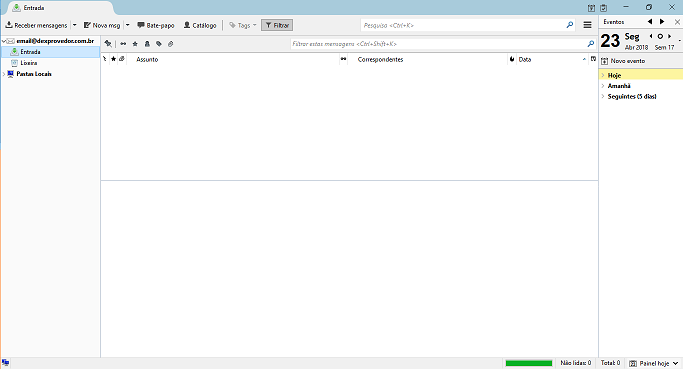Expand the Hoje events section
683x369 pixels.
[603, 75]
